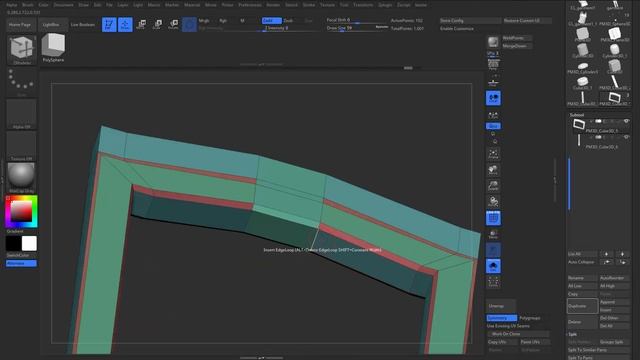Screen dimensions: 640x360
Task: Toggle Persp perspective icon
Action: click(493, 65)
